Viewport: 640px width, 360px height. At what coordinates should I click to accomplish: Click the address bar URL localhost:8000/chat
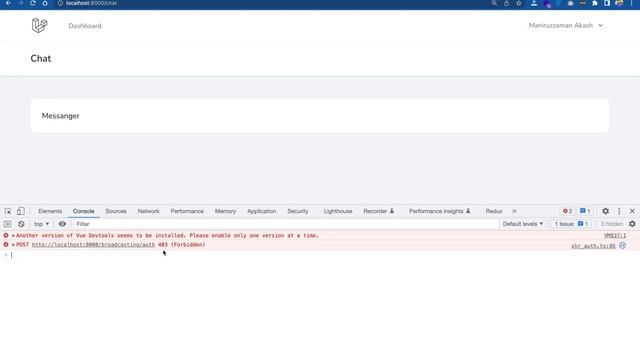point(91,3)
